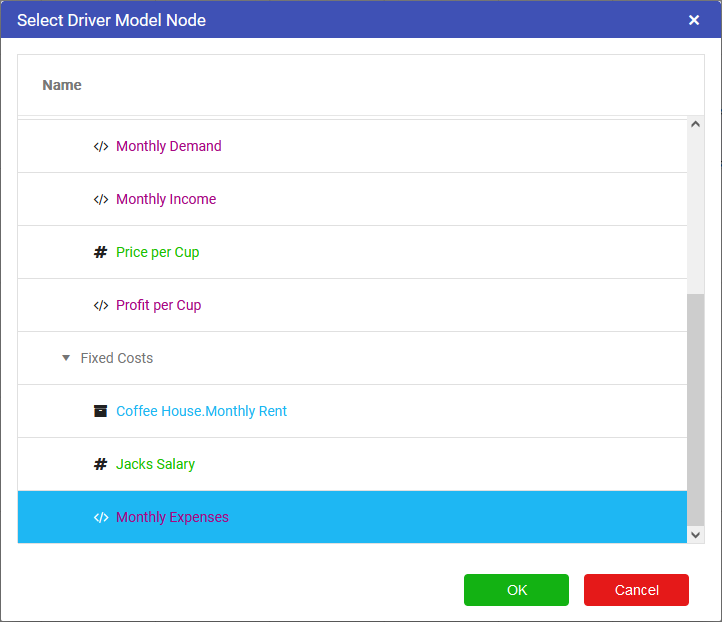Click the code icon beside Monthly Demand
Viewport: 722px width, 622px height.
pos(100,146)
